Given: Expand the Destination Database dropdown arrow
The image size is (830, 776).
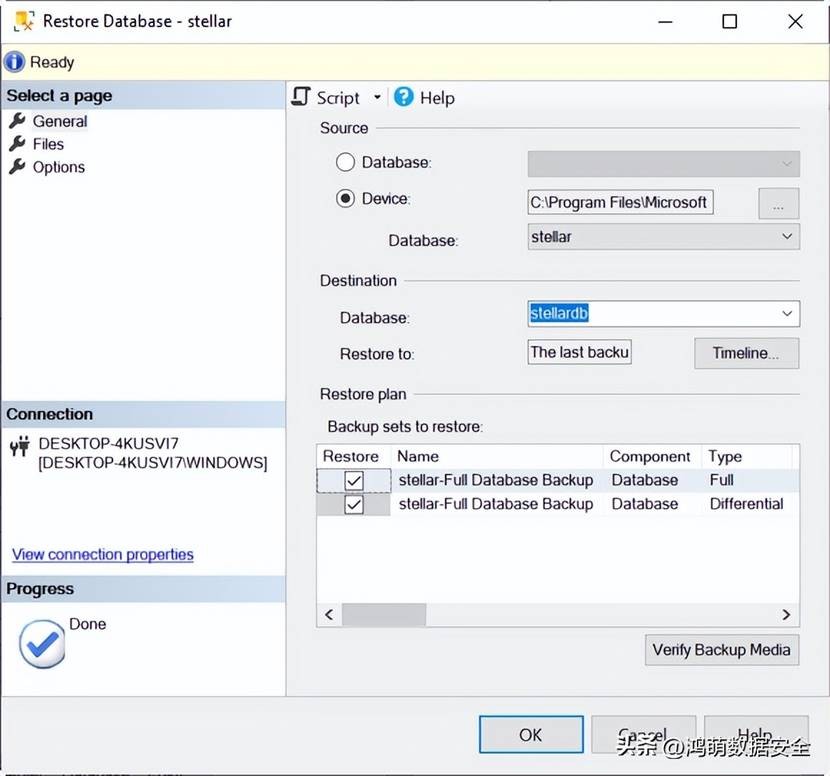Looking at the screenshot, I should (x=787, y=313).
